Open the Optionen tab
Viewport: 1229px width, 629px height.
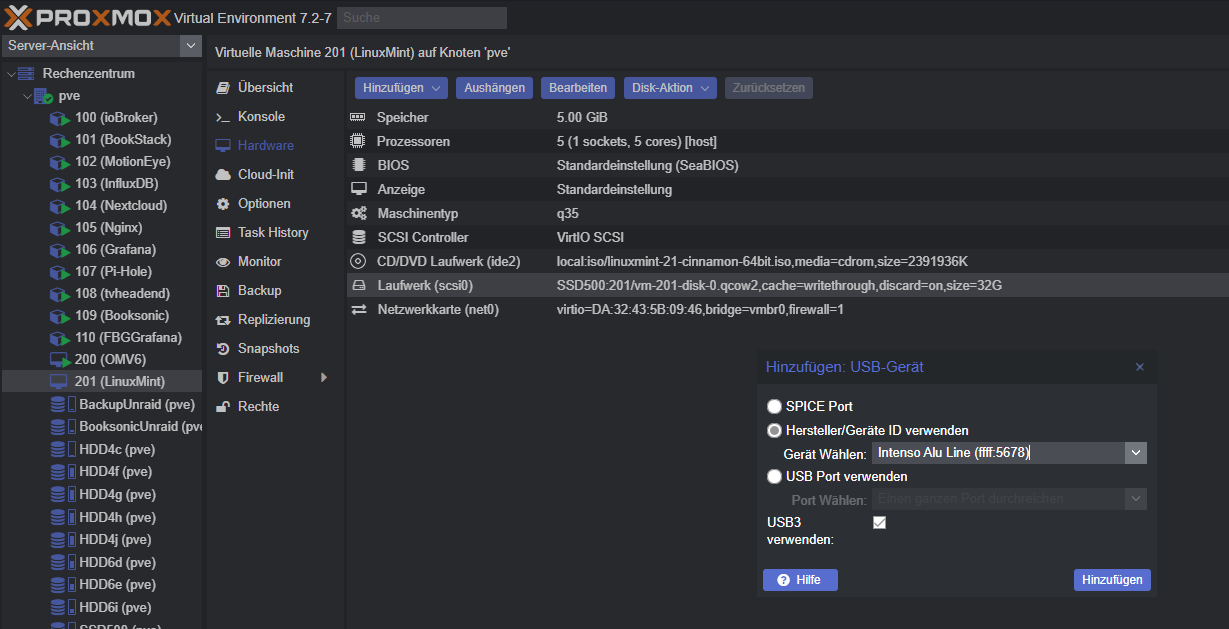point(264,204)
